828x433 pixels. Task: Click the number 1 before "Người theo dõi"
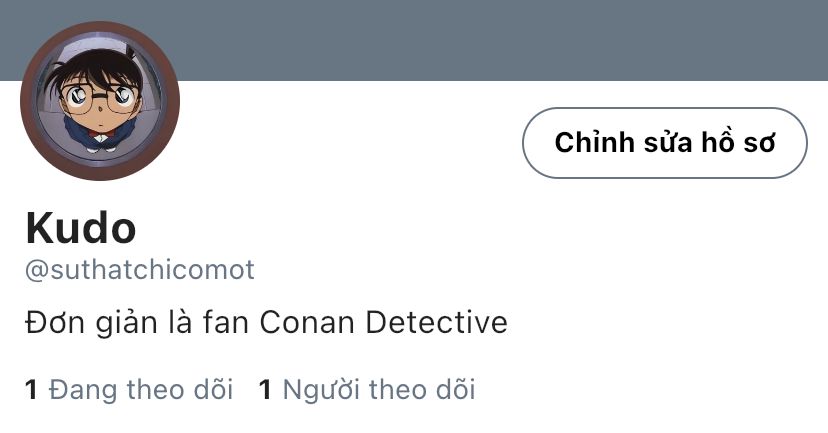point(265,389)
